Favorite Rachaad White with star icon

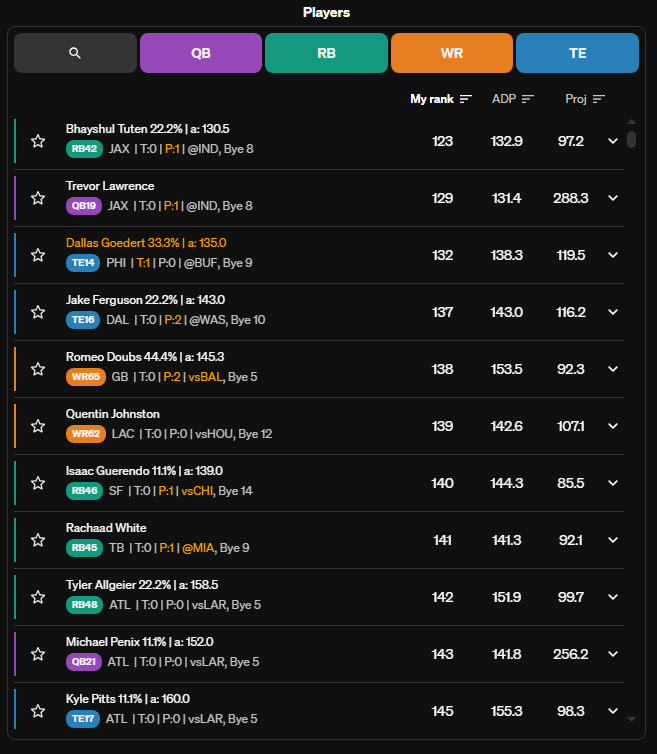pyautogui.click(x=38, y=540)
